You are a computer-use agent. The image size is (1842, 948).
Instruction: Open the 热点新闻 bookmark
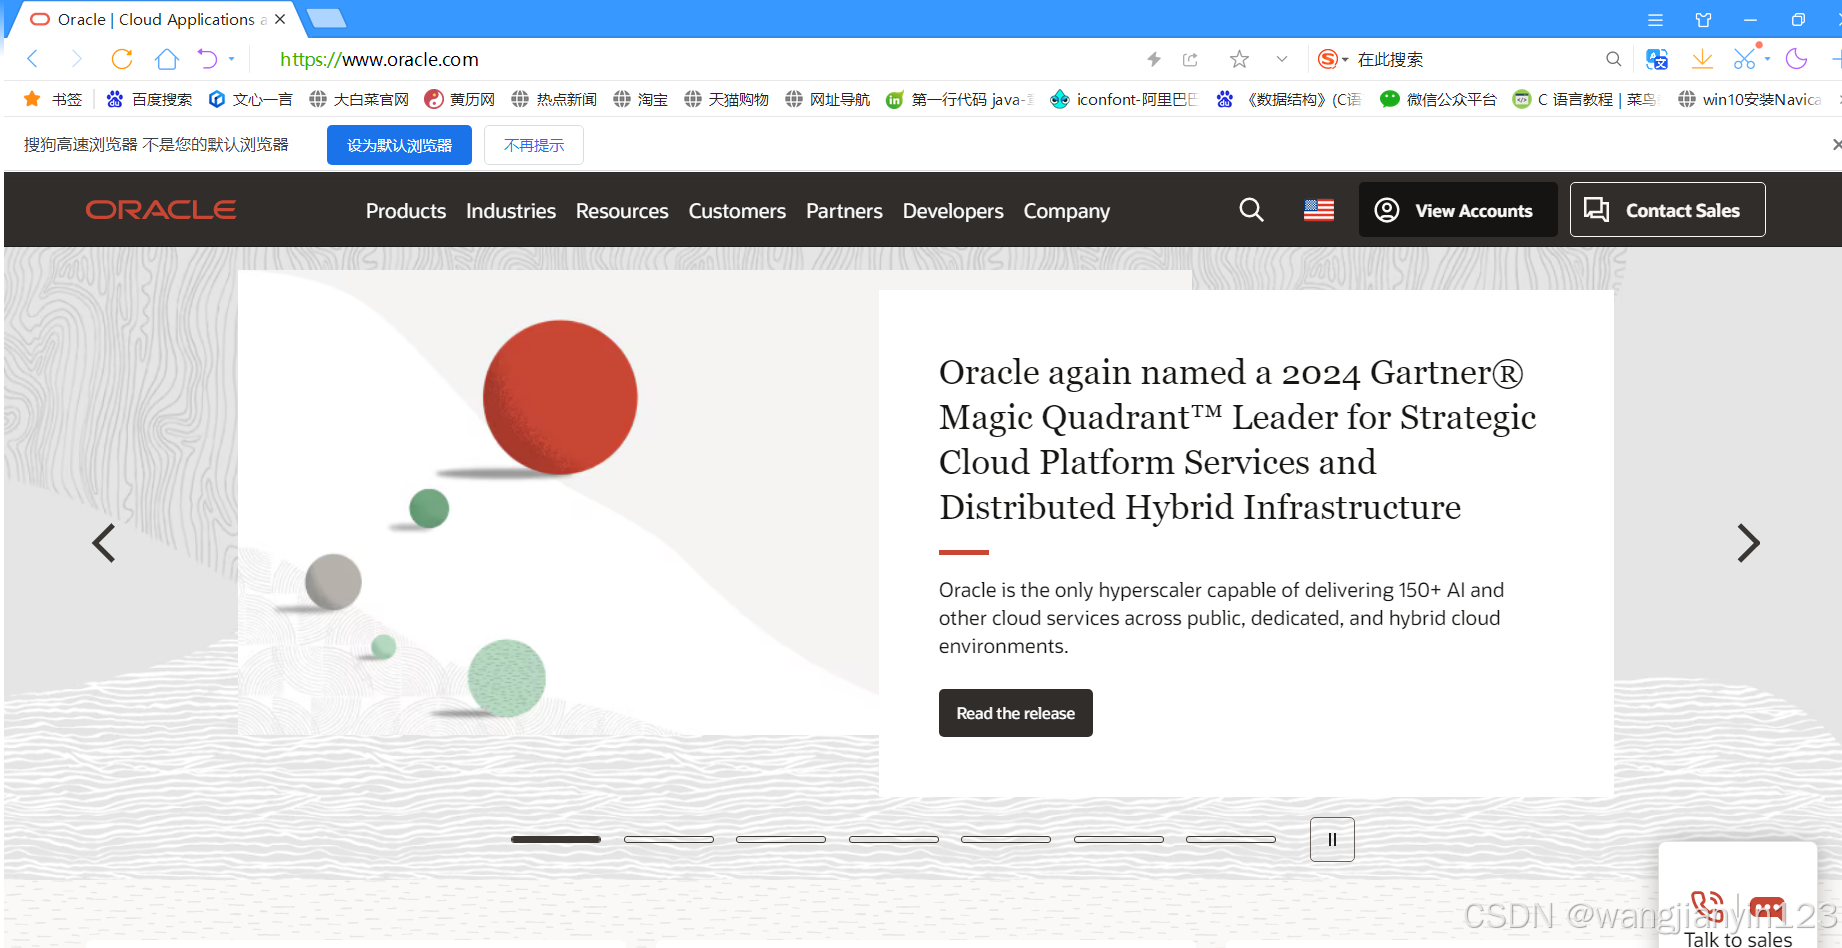pyautogui.click(x=554, y=99)
